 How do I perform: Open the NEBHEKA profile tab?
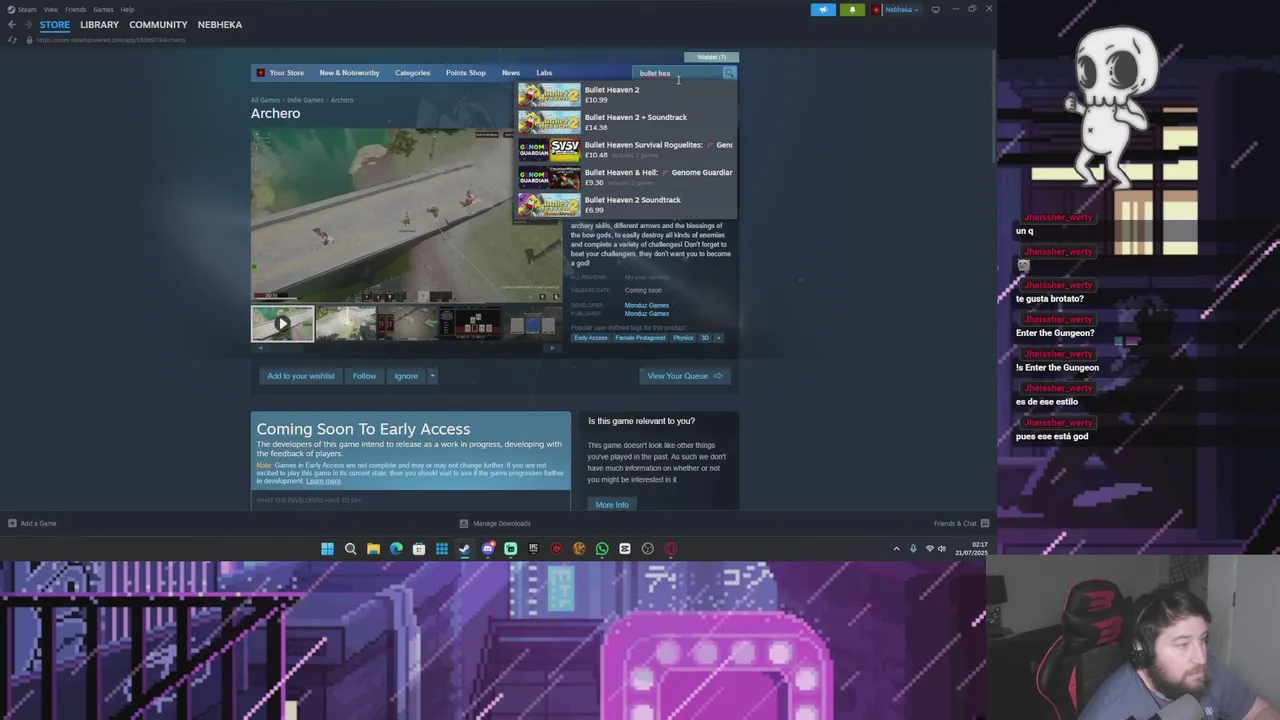click(219, 24)
